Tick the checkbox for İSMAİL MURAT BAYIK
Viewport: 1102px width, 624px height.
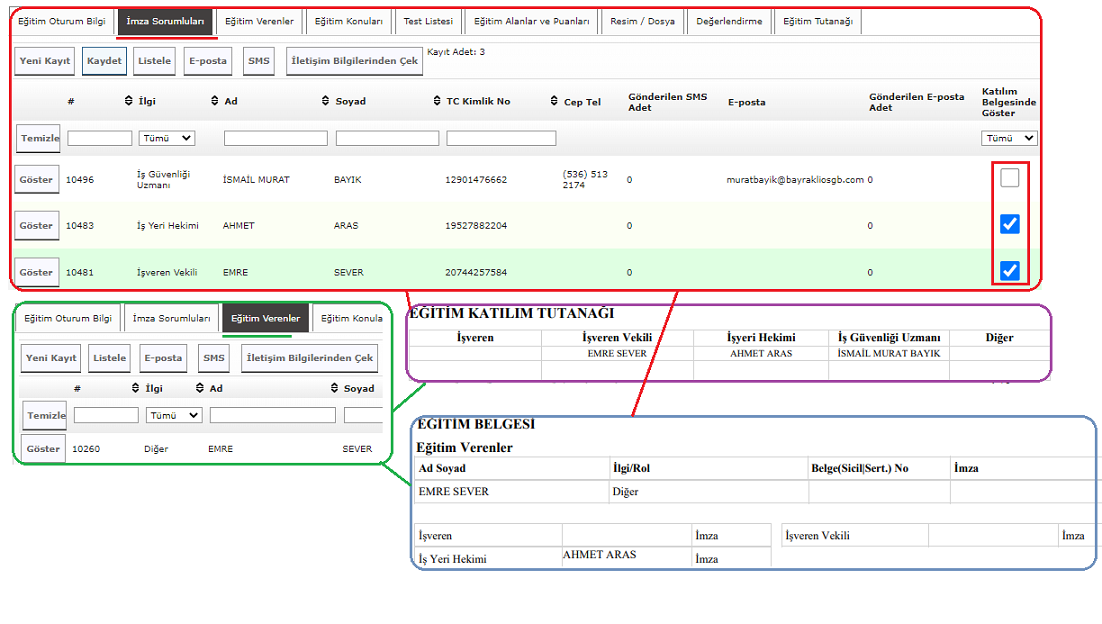(x=1010, y=178)
